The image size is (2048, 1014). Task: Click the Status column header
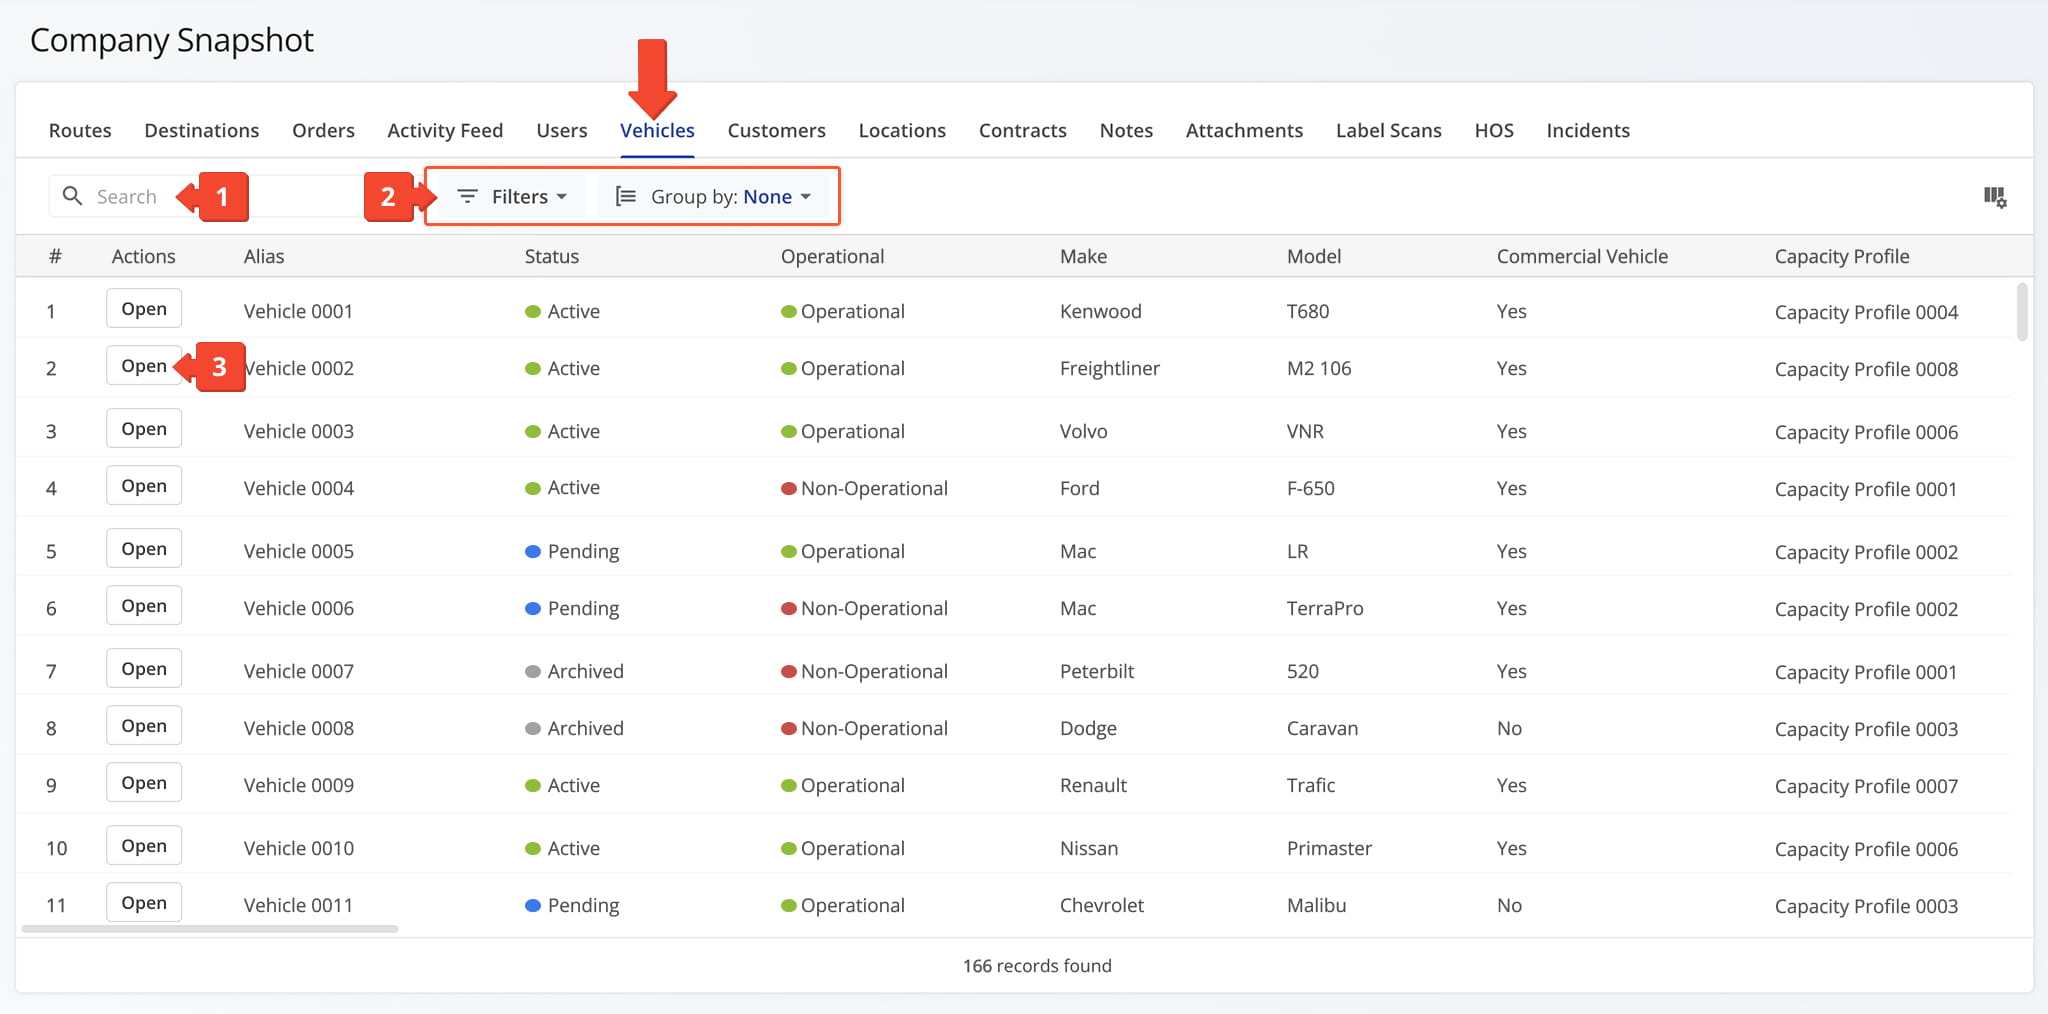(x=552, y=256)
